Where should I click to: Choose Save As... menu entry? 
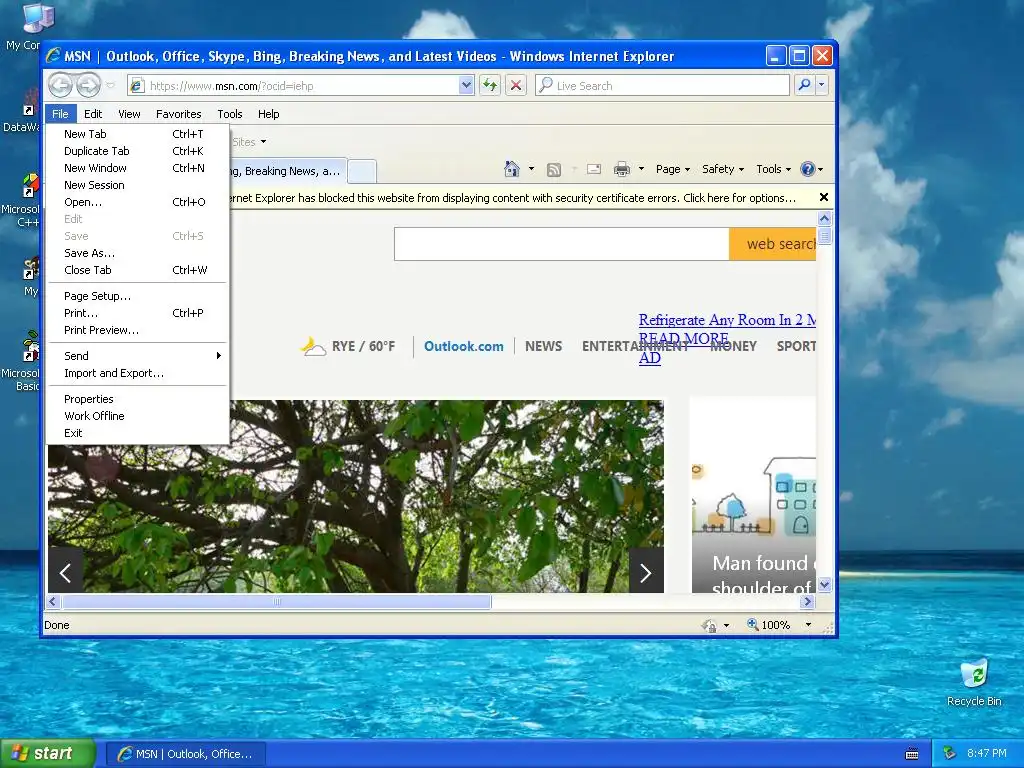point(138,253)
